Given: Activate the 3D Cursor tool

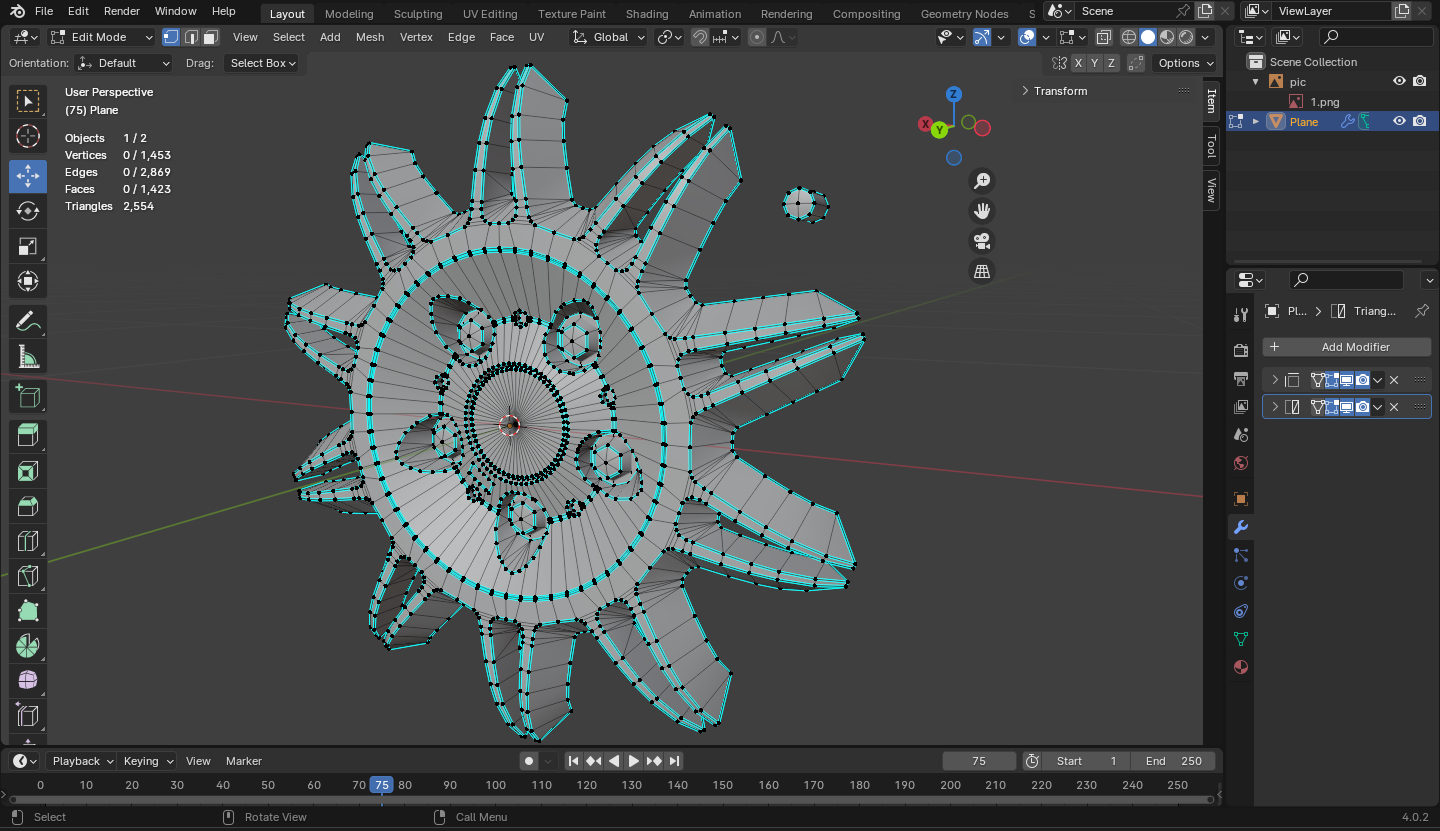Looking at the screenshot, I should click(28, 136).
